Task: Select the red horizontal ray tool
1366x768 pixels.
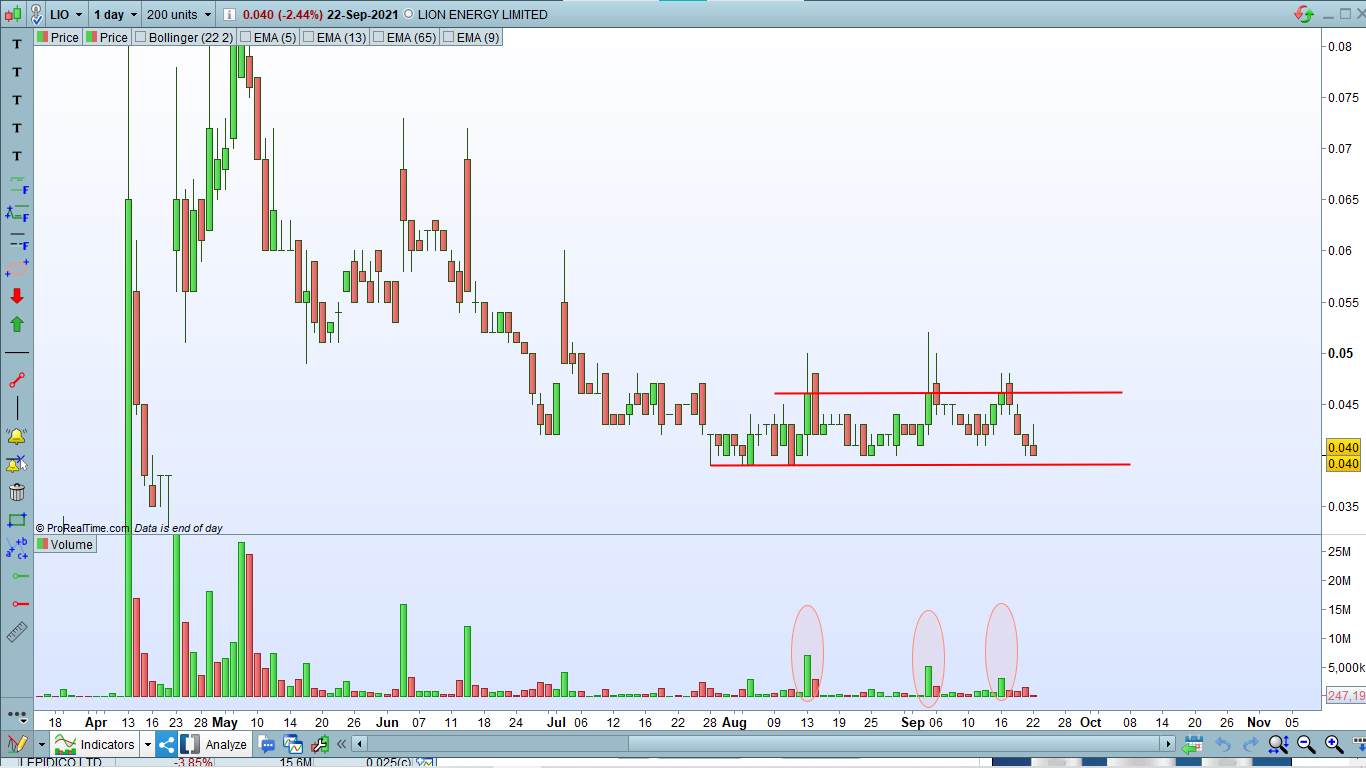Action: pyautogui.click(x=19, y=604)
